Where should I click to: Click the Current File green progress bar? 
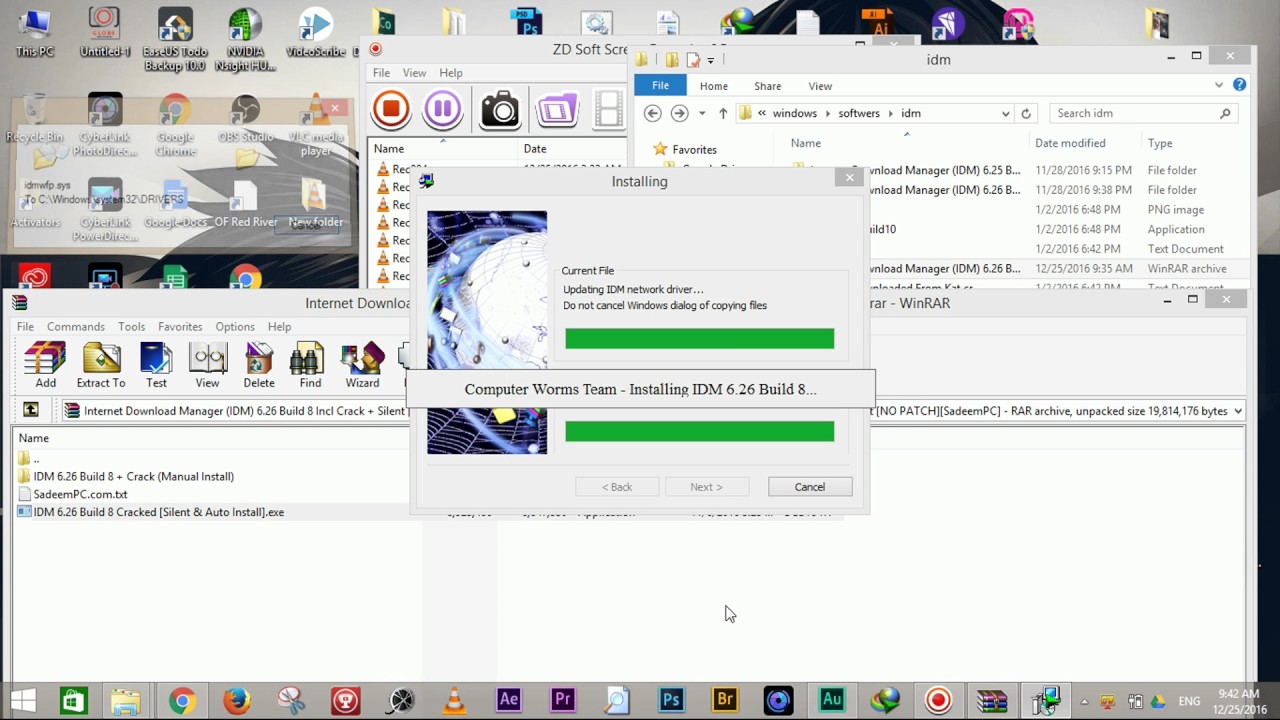699,339
